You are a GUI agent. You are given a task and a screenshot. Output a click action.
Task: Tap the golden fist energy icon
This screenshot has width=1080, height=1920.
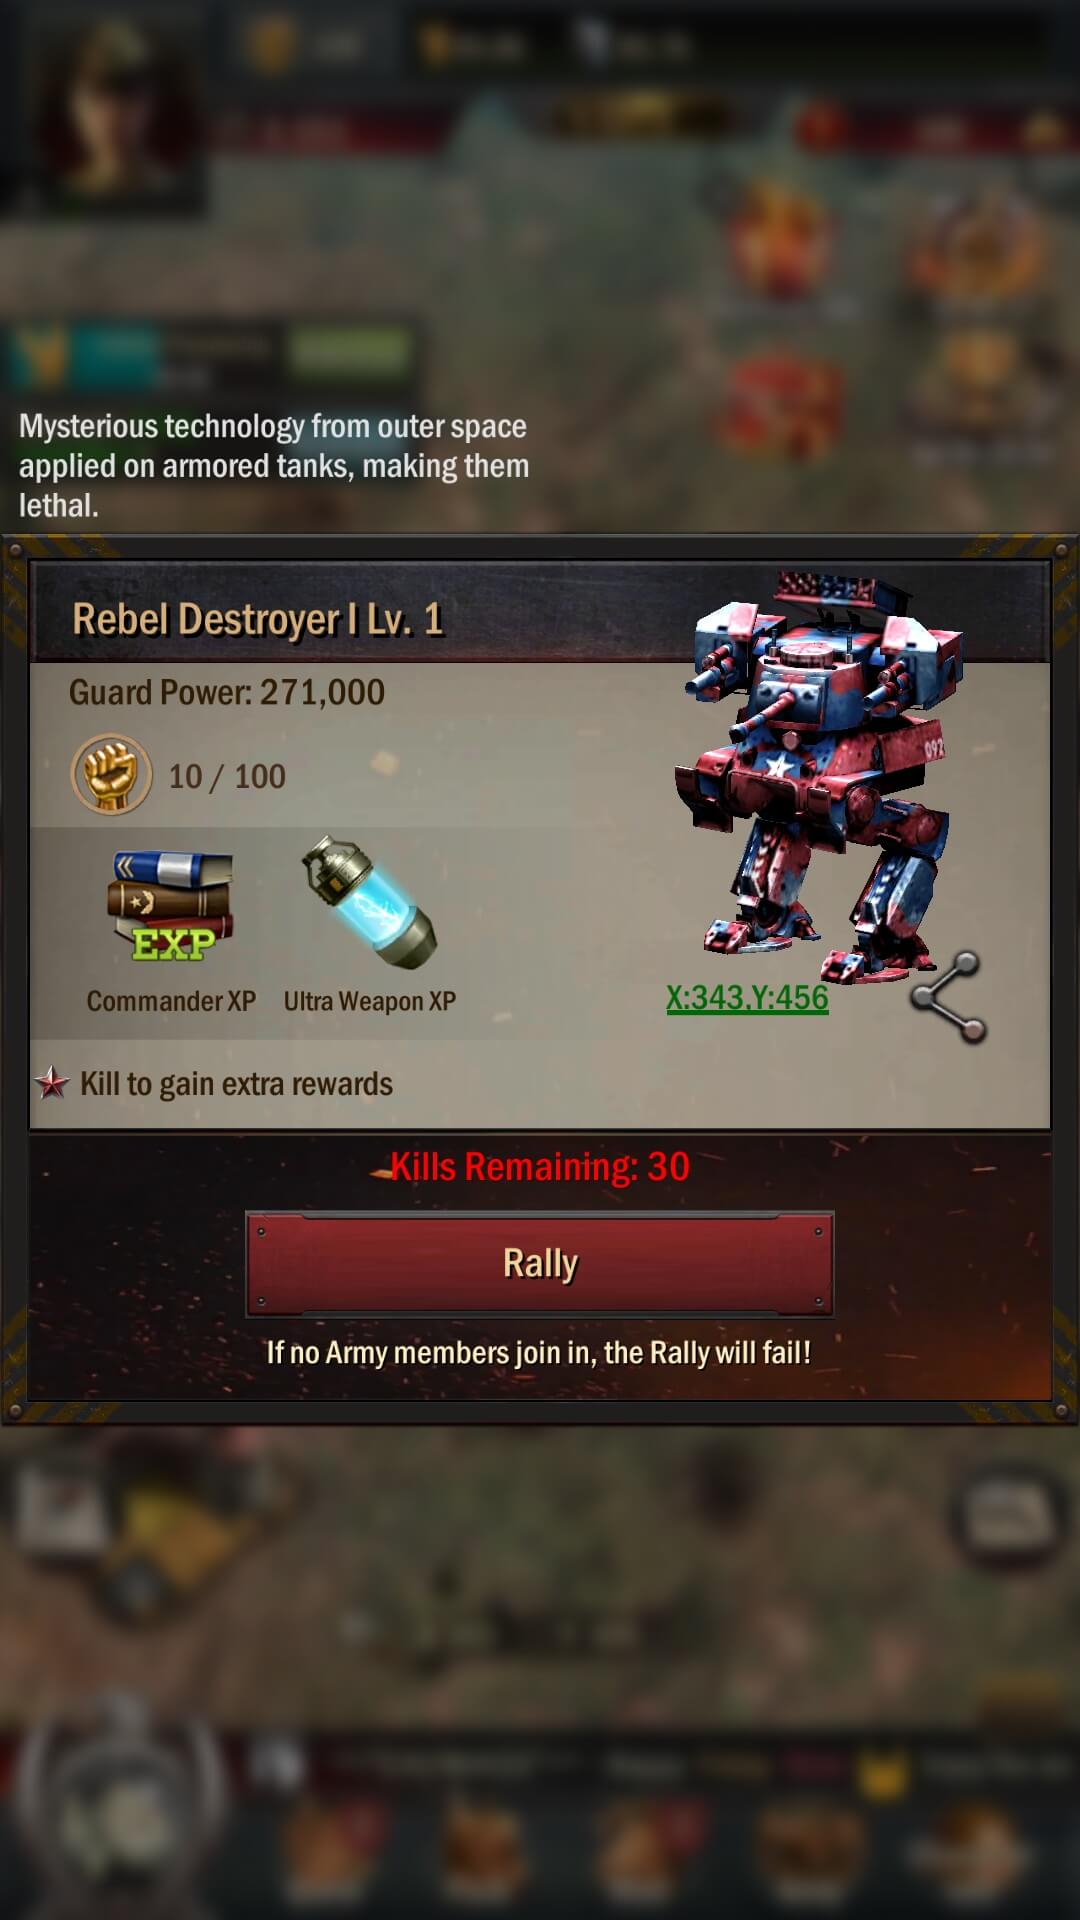coord(111,775)
